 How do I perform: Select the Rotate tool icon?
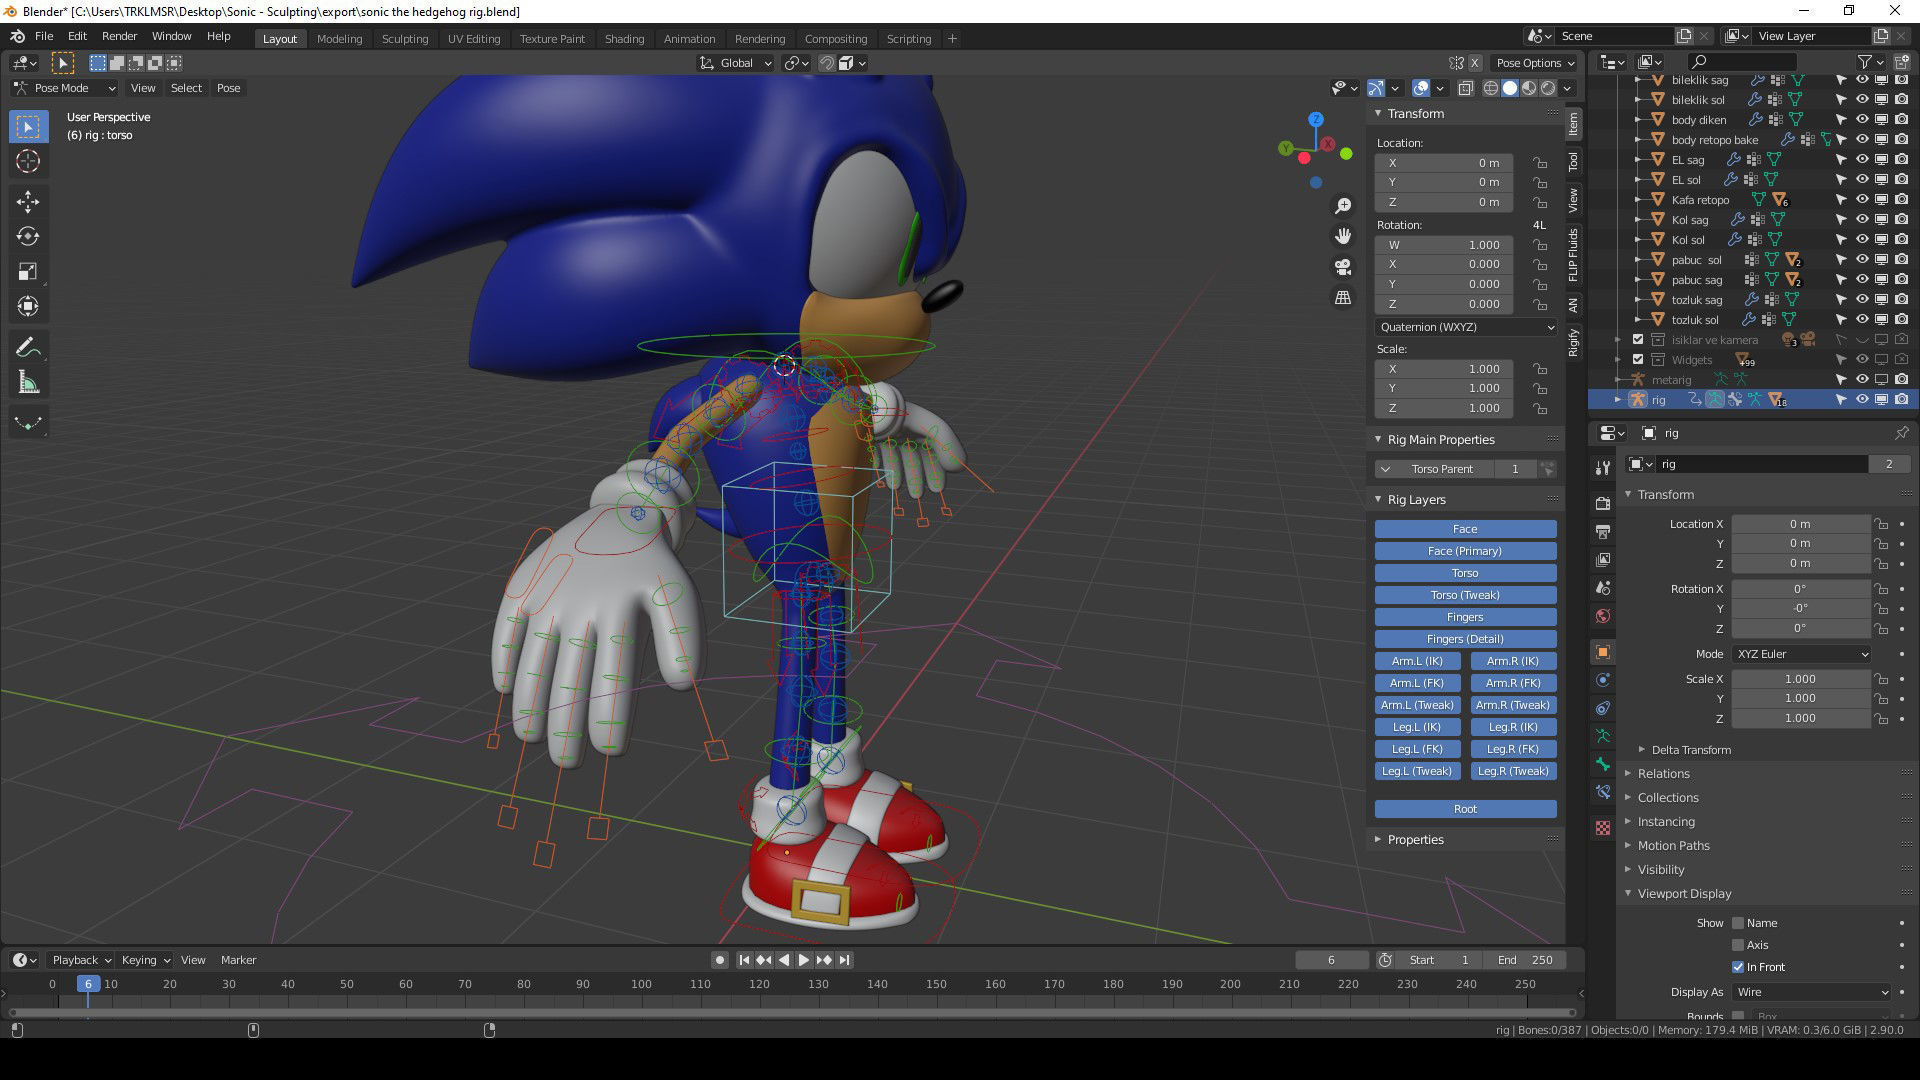(x=27, y=237)
